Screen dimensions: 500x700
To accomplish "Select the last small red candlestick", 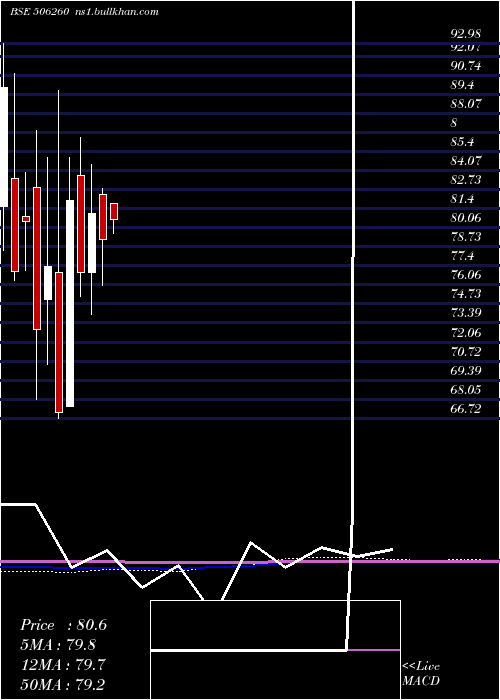I will tap(114, 211).
